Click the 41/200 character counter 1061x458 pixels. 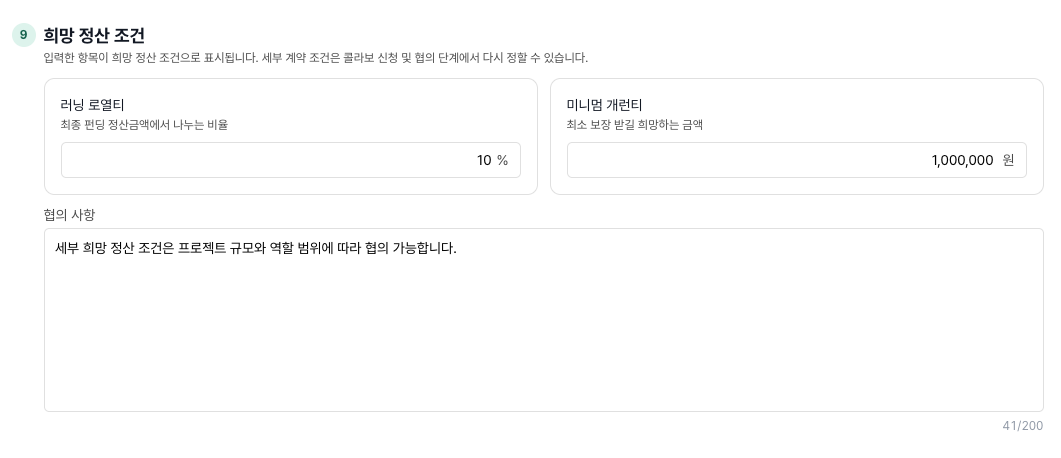1022,426
